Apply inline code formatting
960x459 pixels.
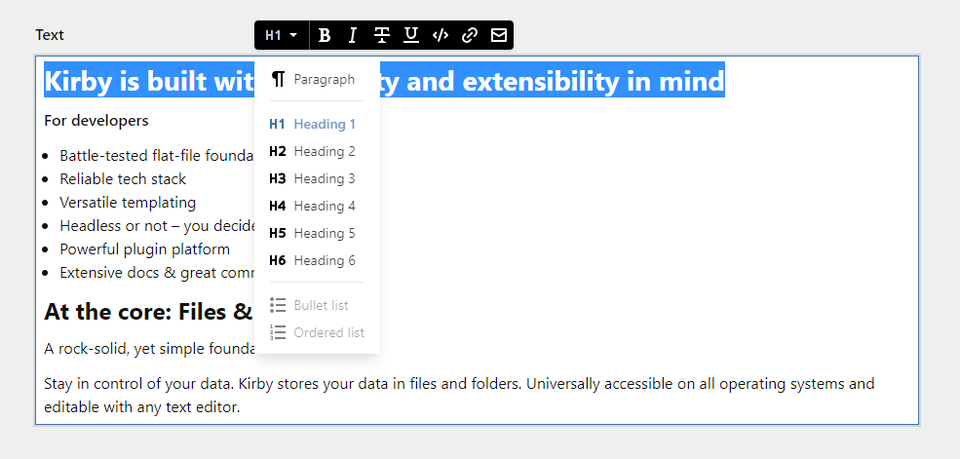[440, 35]
